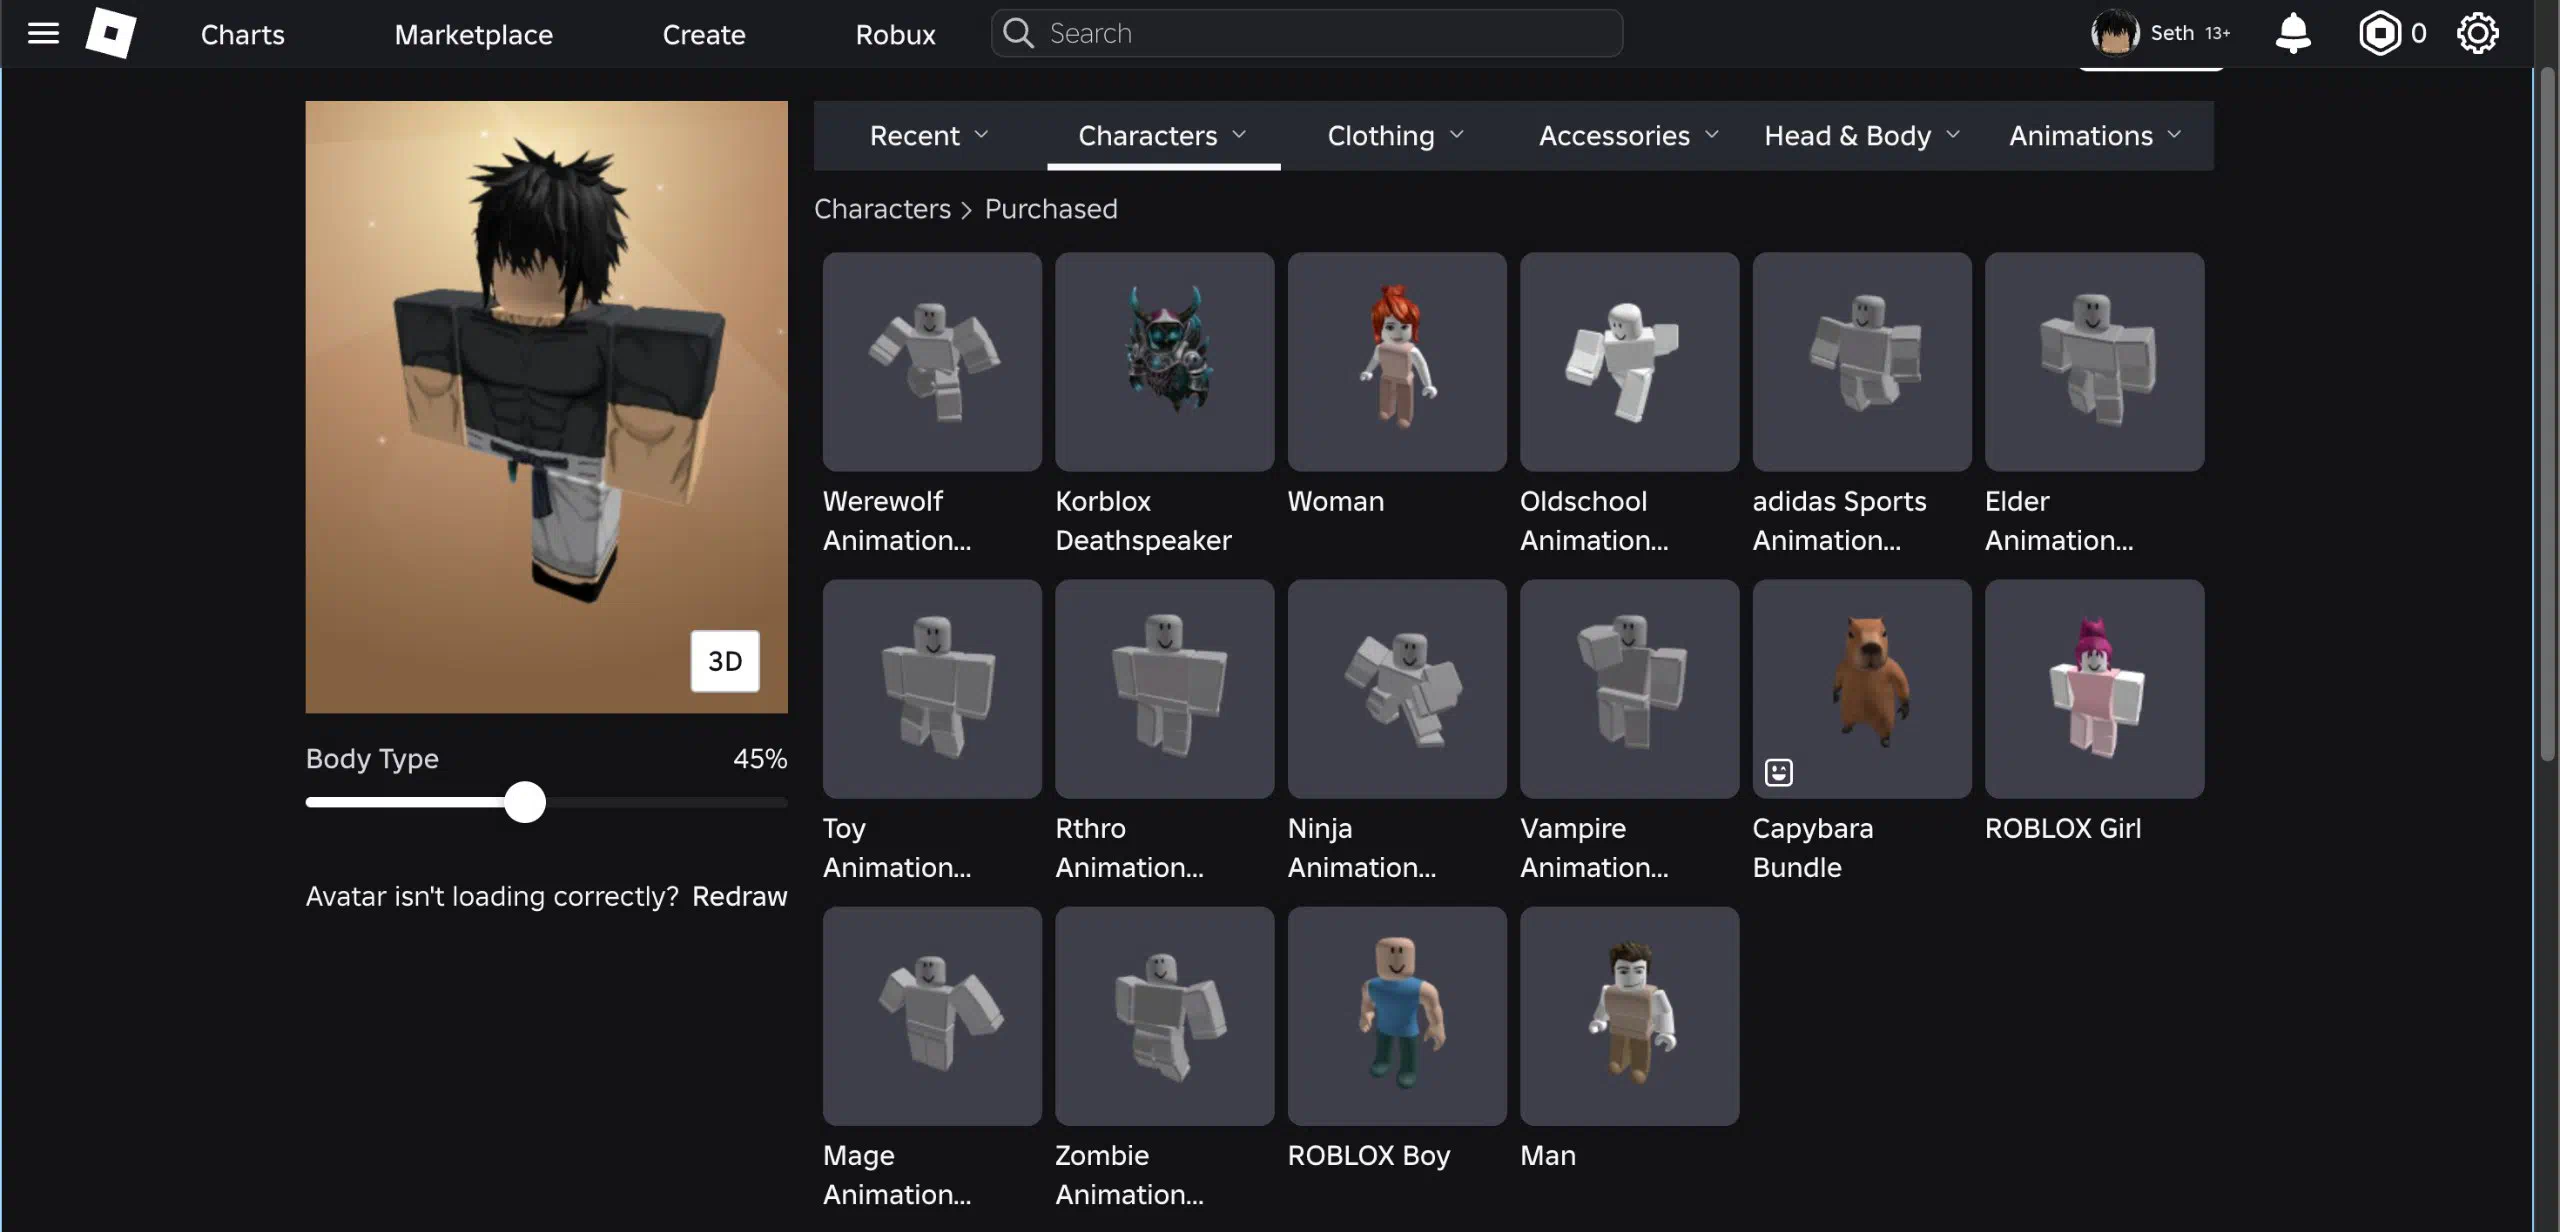Select the Man character thumbnail
The width and height of the screenshot is (2560, 1232).
(1629, 1016)
